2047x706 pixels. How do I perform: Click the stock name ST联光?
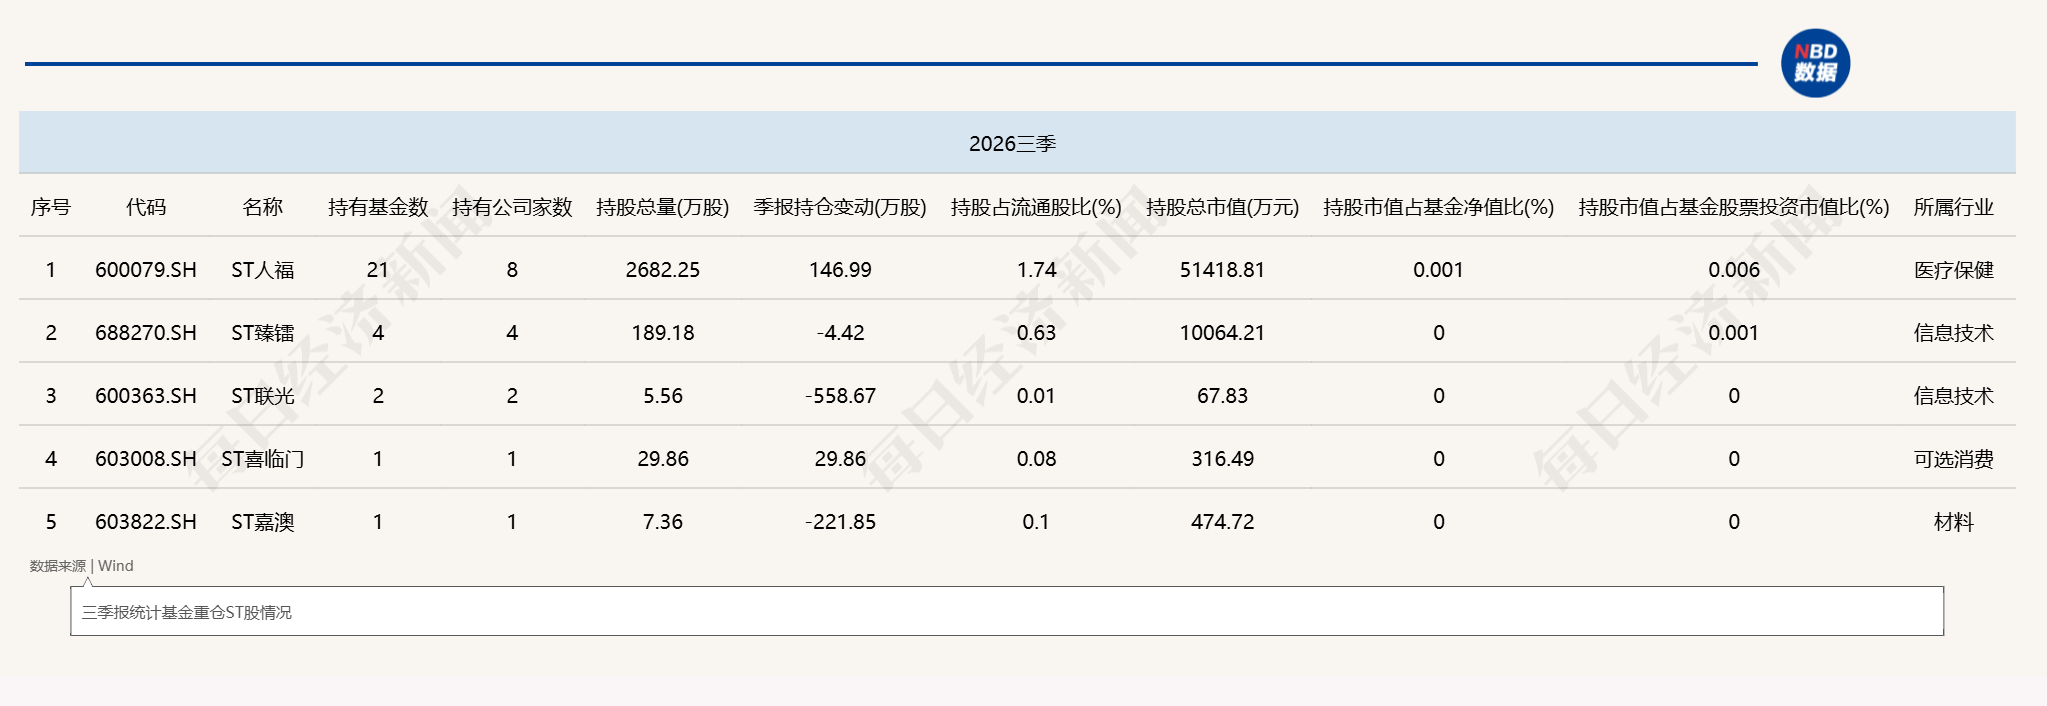263,396
